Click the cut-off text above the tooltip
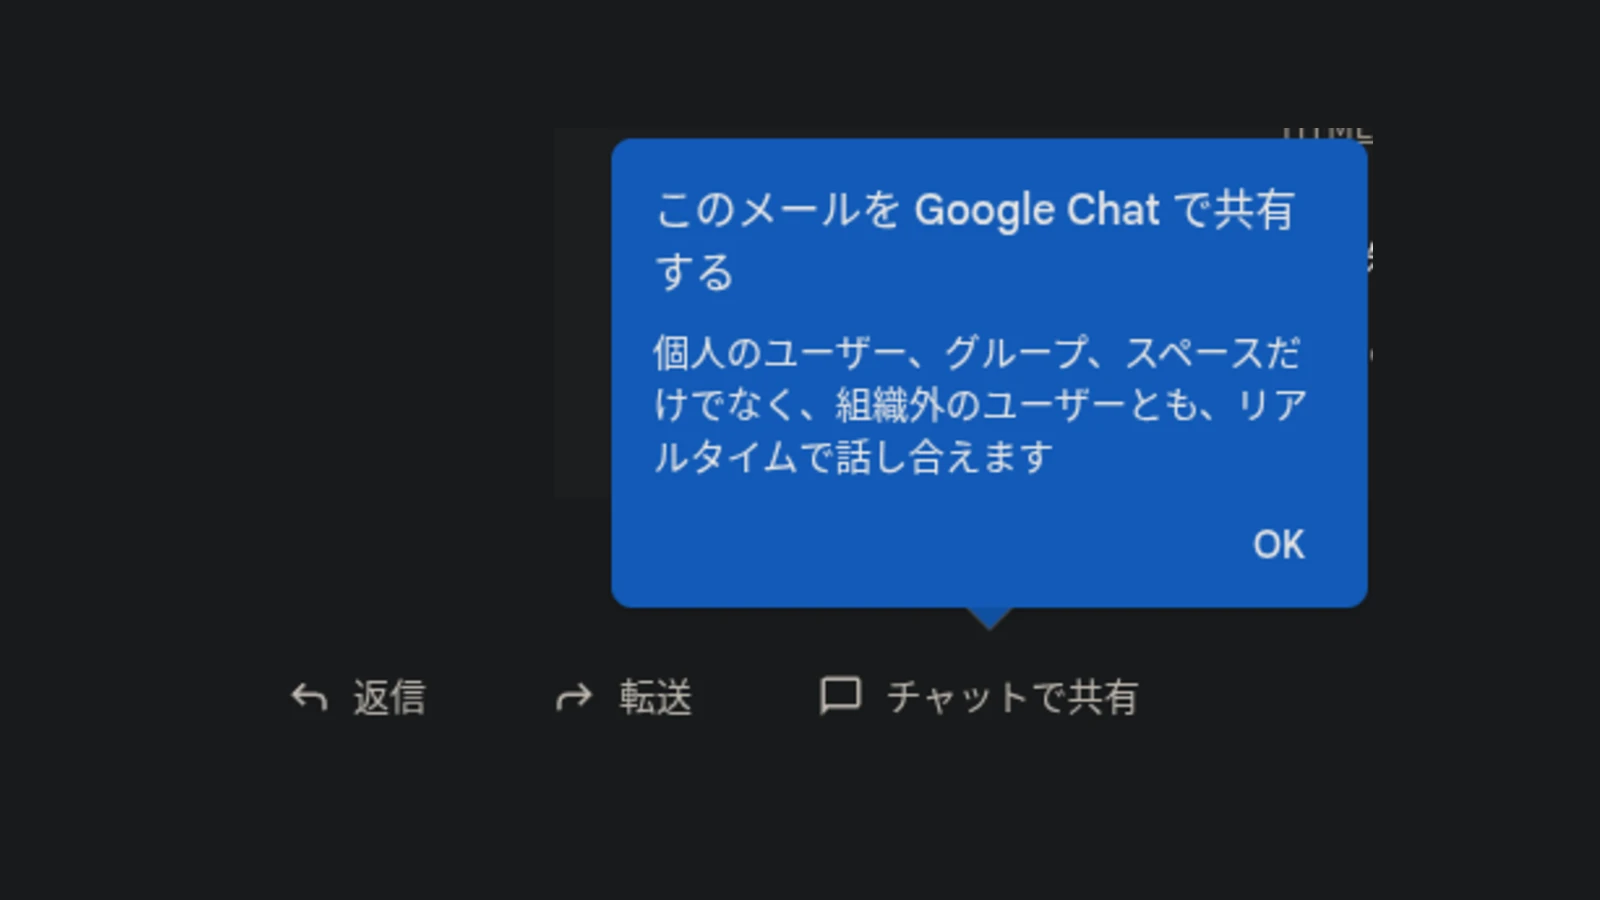The height and width of the screenshot is (900, 1600). pyautogui.click(x=1326, y=133)
